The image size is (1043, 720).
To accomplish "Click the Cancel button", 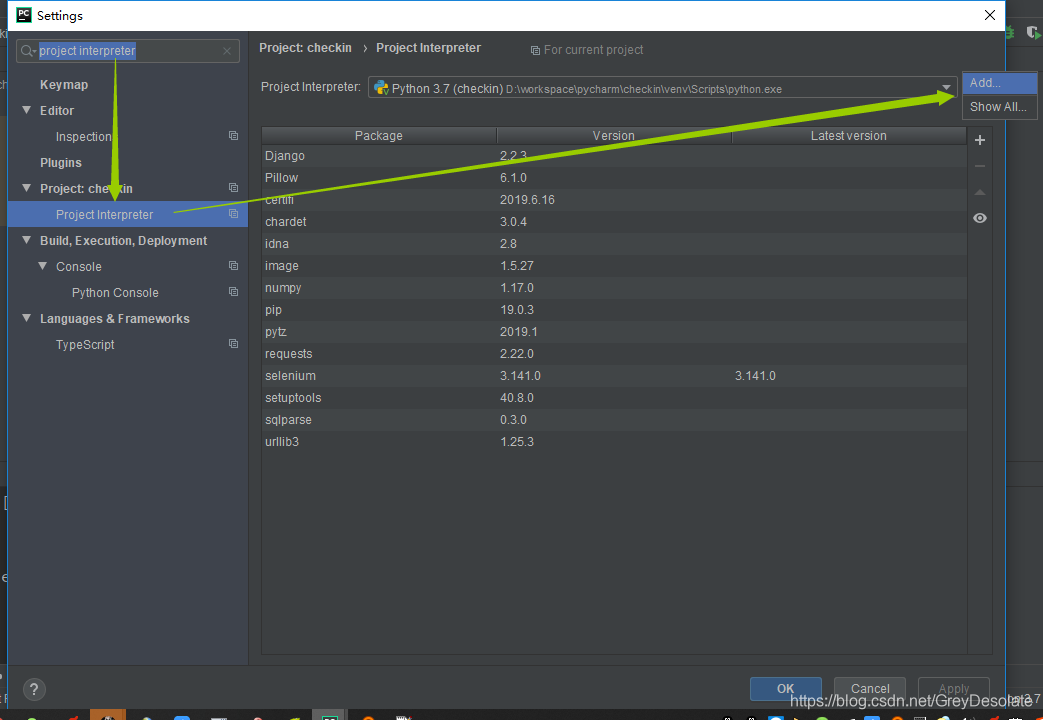I will pos(870,689).
